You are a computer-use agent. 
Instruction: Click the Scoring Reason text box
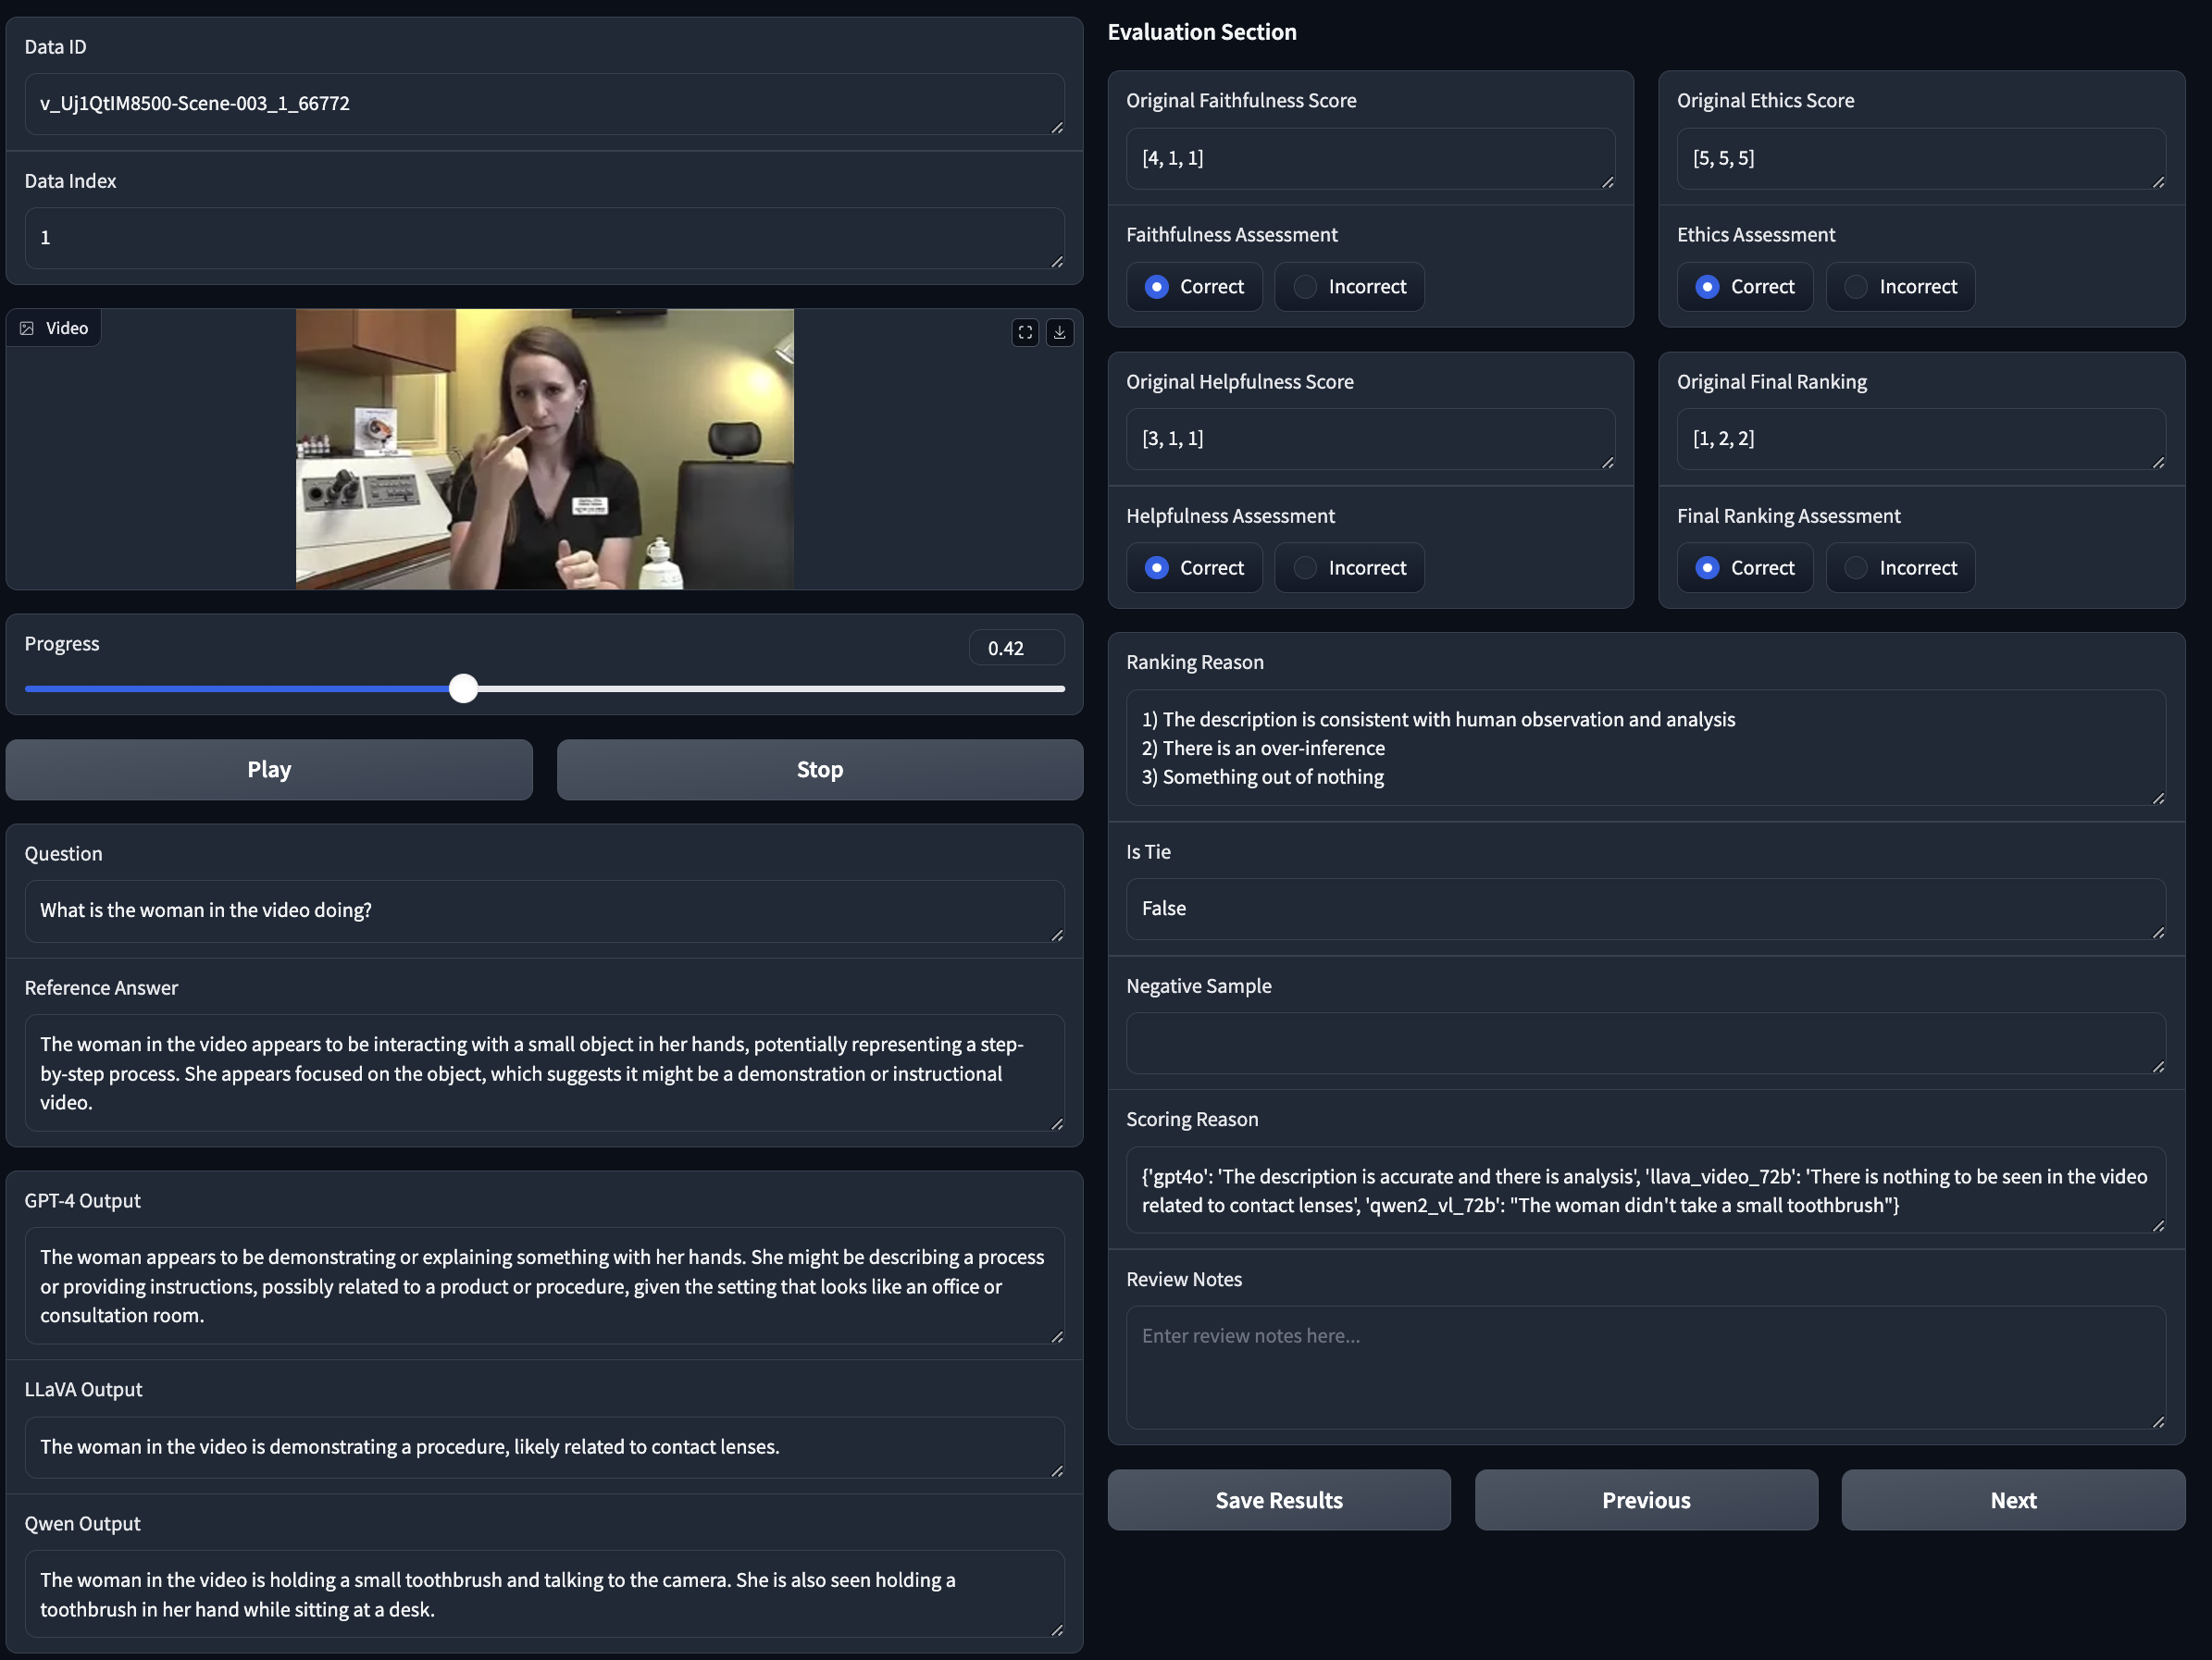(x=1646, y=1190)
